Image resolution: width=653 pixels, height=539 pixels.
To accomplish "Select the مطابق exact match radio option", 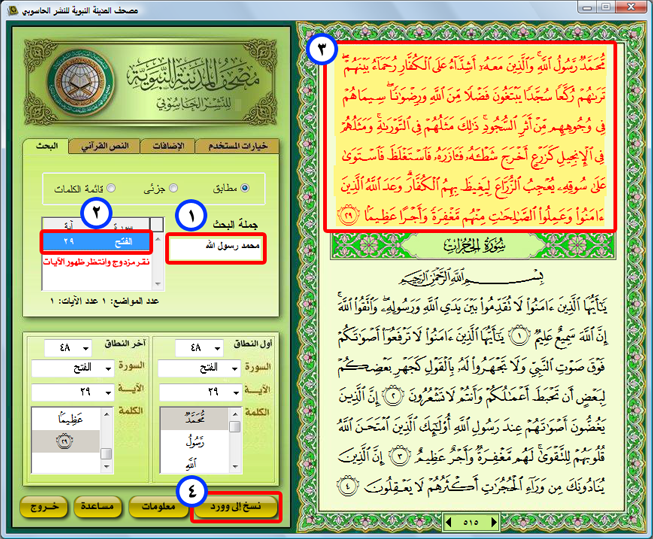I will pyautogui.click(x=245, y=187).
